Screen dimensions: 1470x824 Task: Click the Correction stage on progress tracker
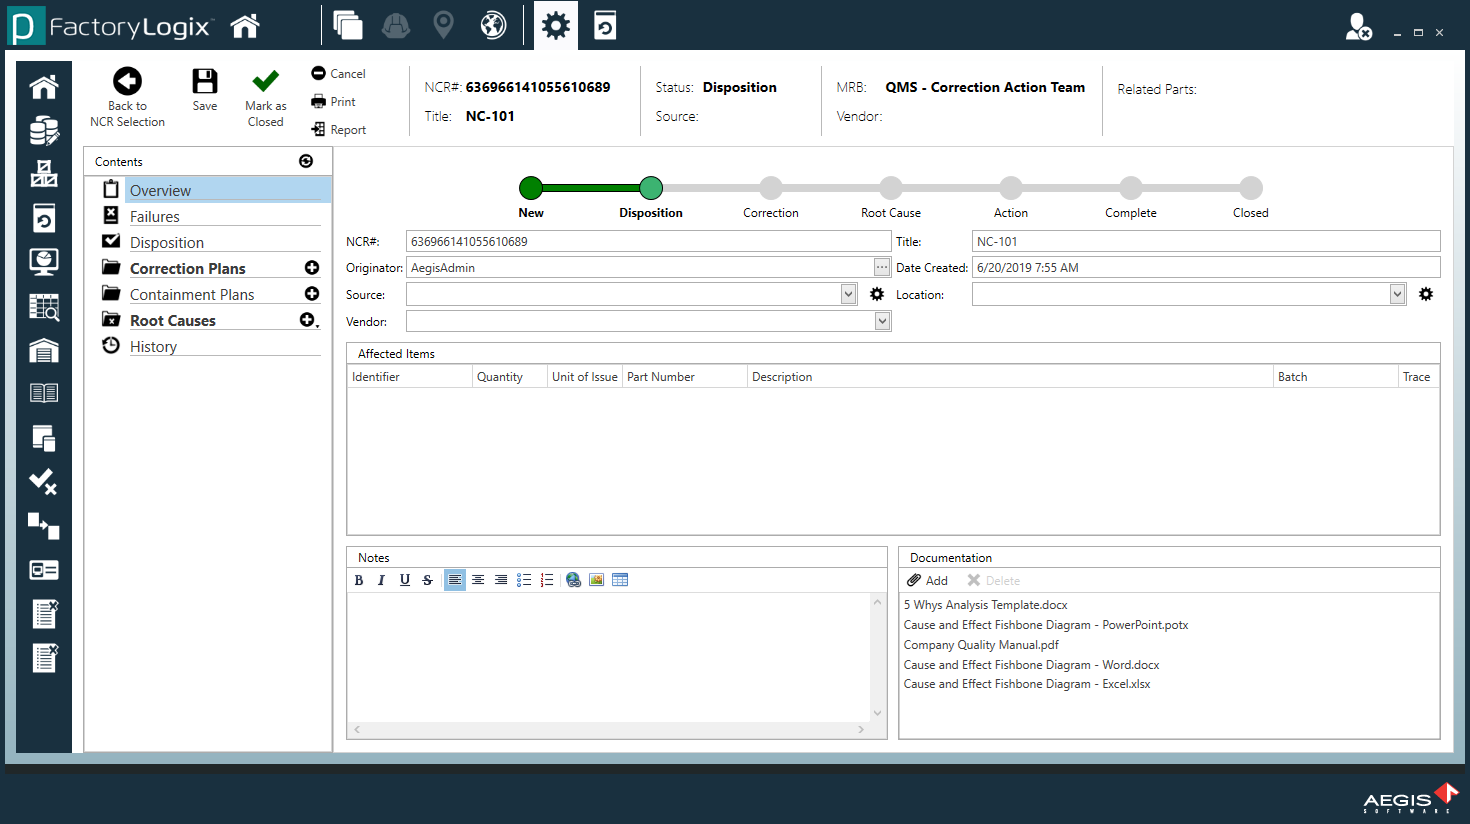pyautogui.click(x=770, y=188)
